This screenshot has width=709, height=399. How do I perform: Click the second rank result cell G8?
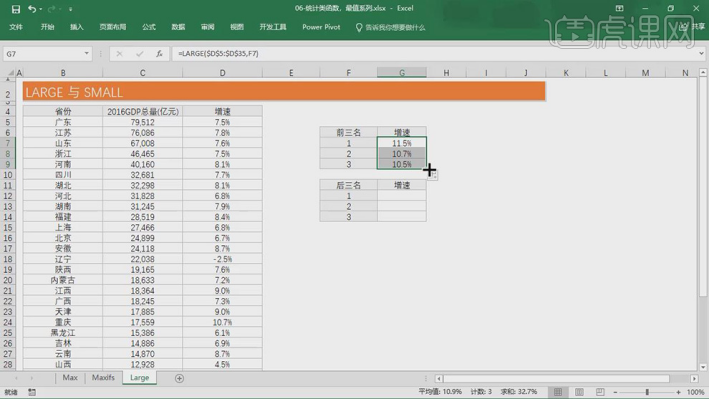[x=402, y=154]
